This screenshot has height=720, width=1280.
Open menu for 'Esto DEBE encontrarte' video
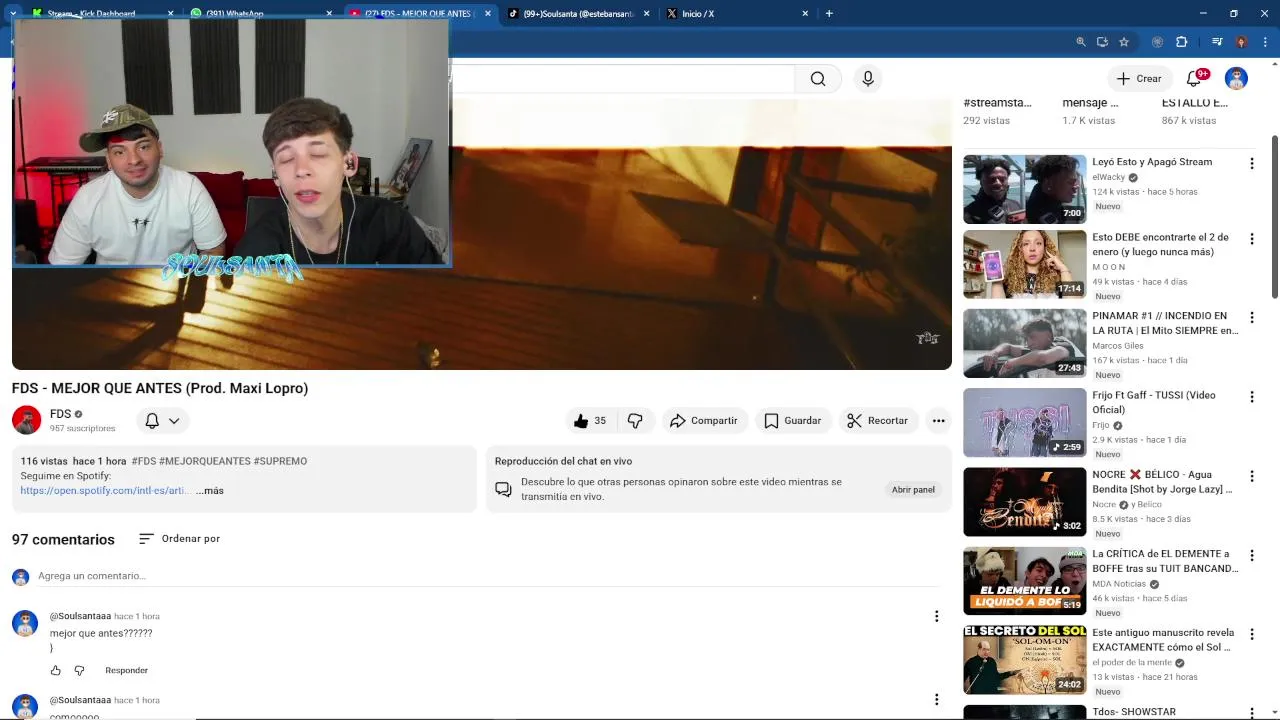pyautogui.click(x=1251, y=239)
